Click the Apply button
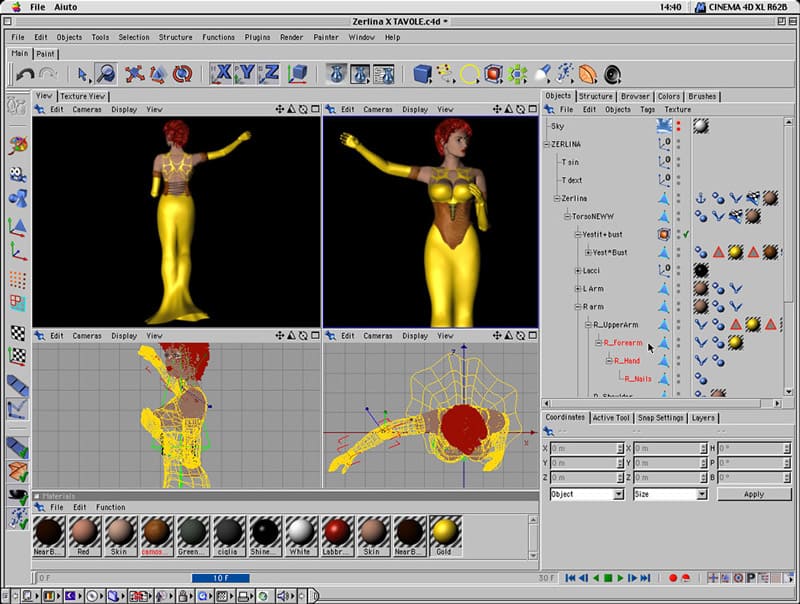Image resolution: width=800 pixels, height=604 pixels. 754,494
